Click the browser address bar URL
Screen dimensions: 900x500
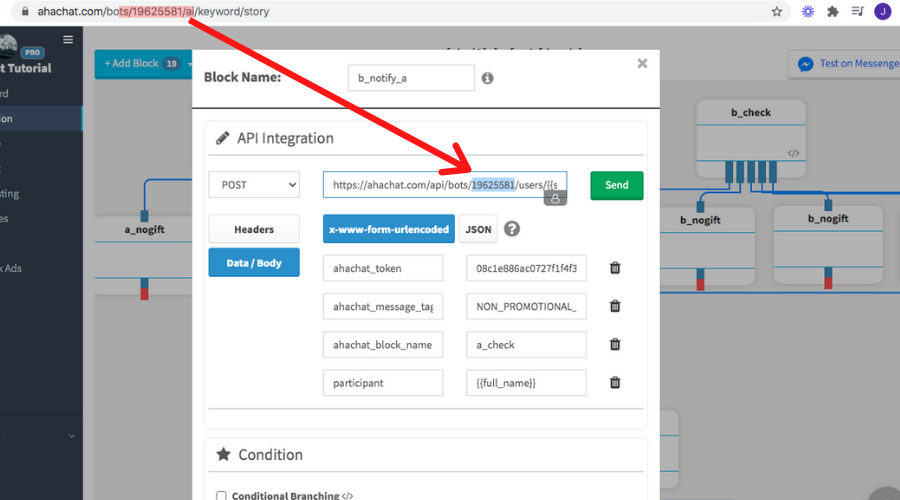pos(153,11)
